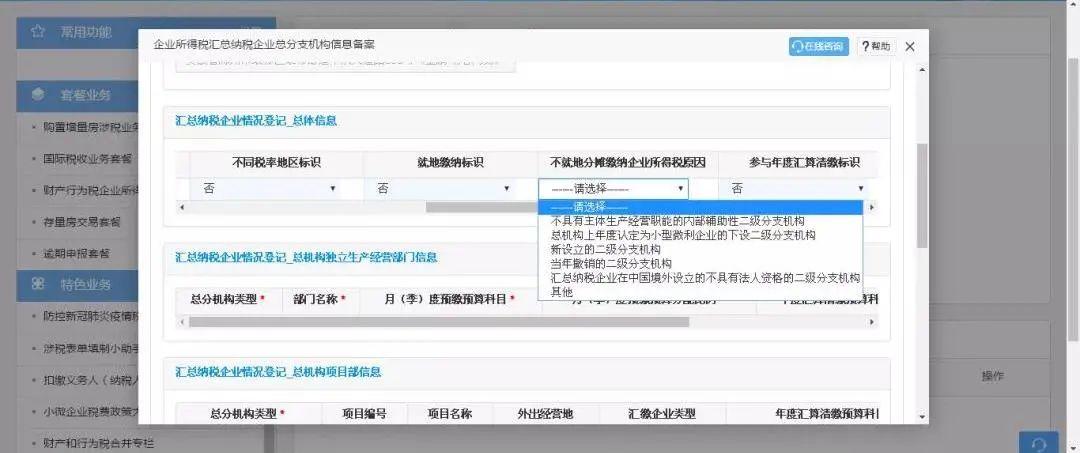Viewport: 1080px width, 453px height.
Task: Click the 在线咨询 online consultation button
Action: (818, 46)
